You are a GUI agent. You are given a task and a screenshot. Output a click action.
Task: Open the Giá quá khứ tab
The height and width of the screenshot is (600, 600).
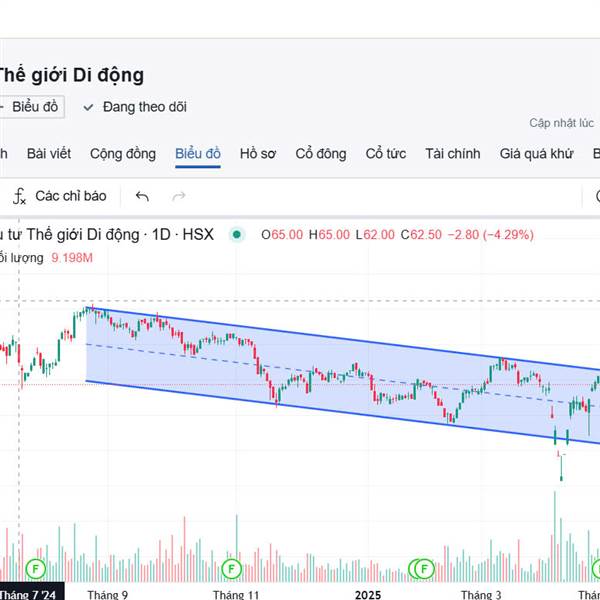[536, 154]
